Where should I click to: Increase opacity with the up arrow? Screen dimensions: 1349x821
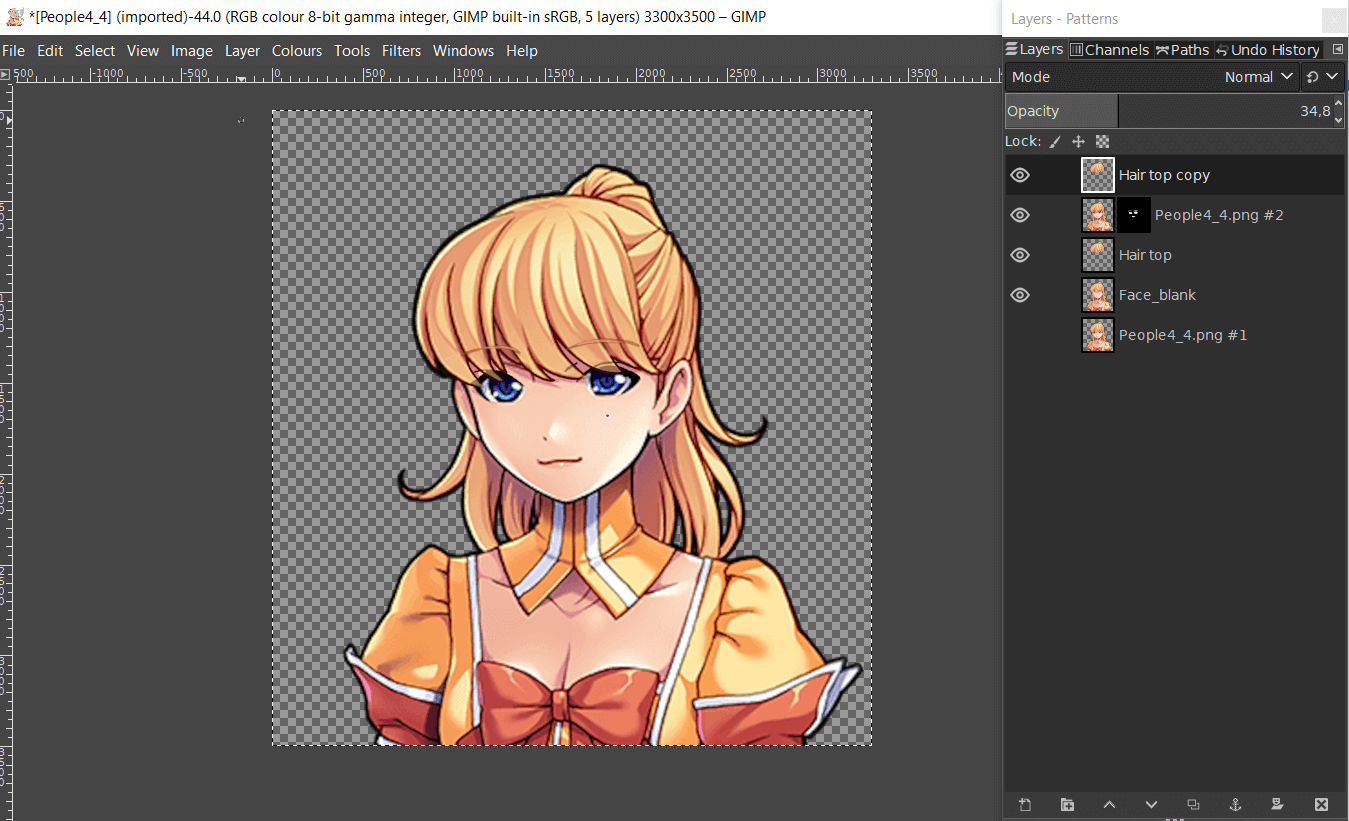pyautogui.click(x=1339, y=105)
